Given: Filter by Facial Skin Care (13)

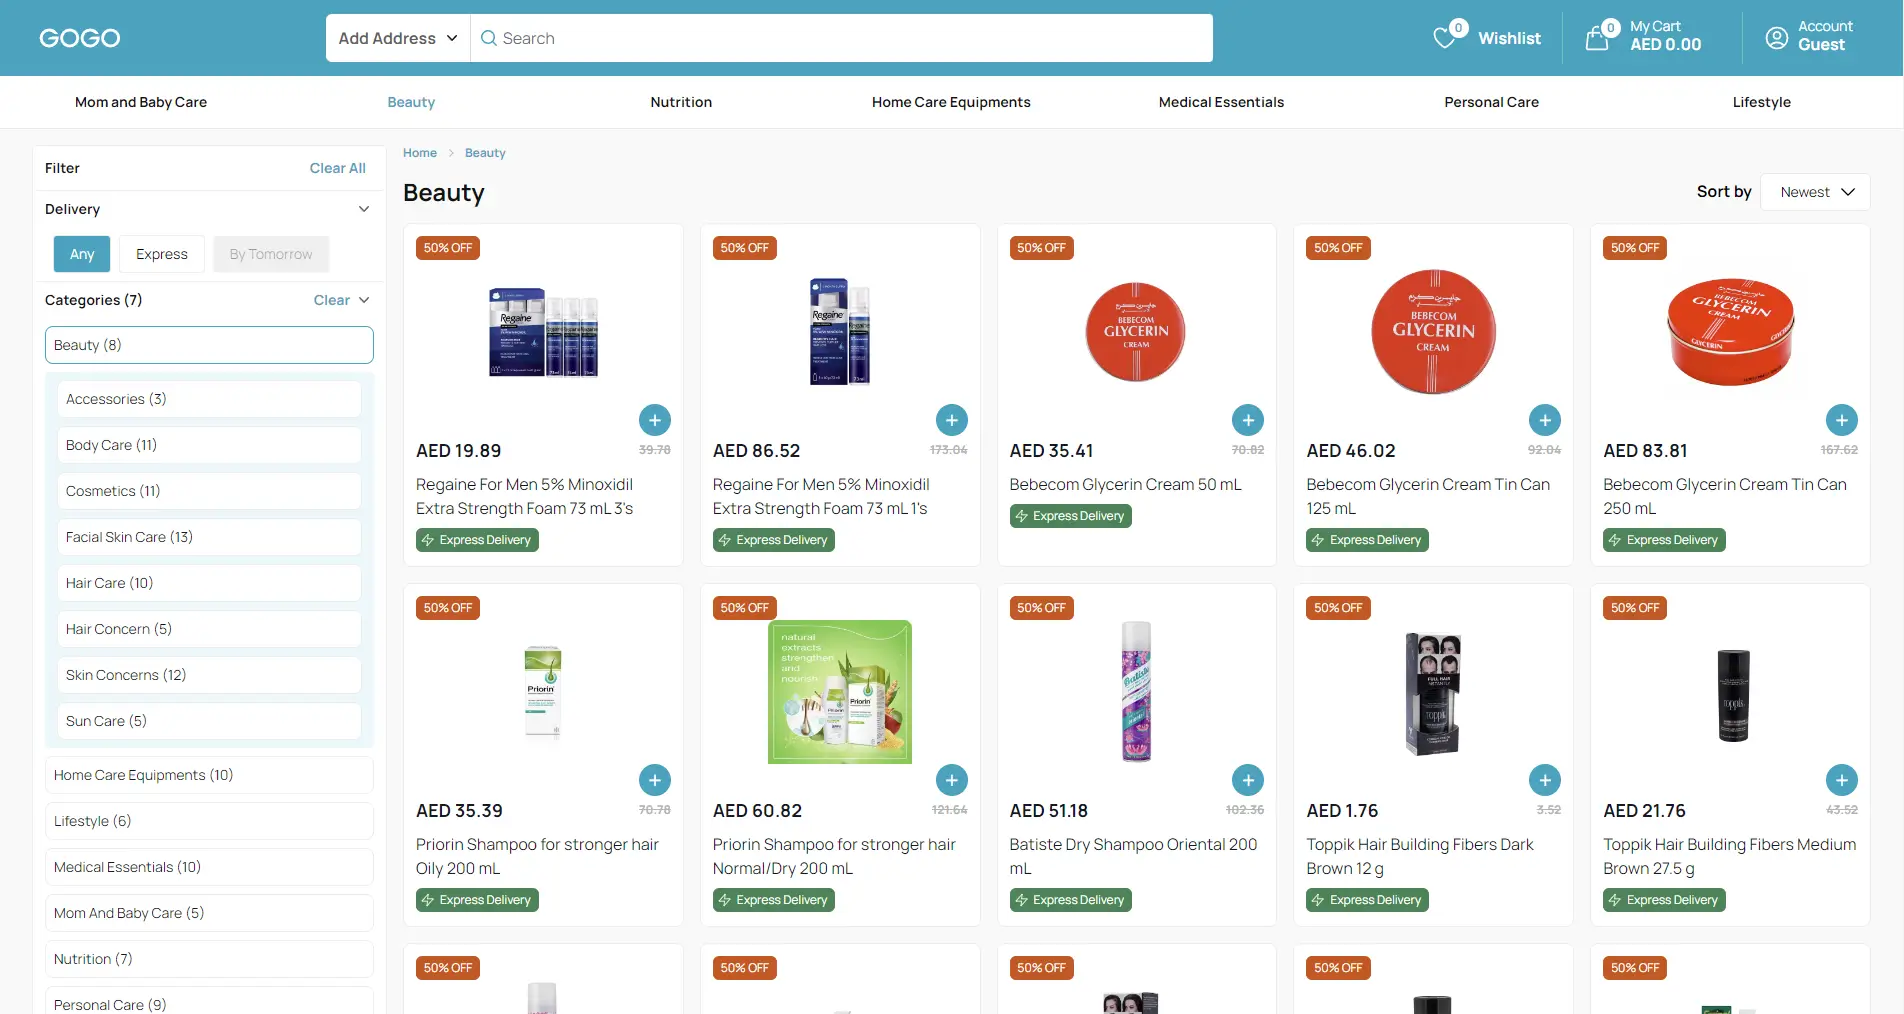Looking at the screenshot, I should [209, 537].
